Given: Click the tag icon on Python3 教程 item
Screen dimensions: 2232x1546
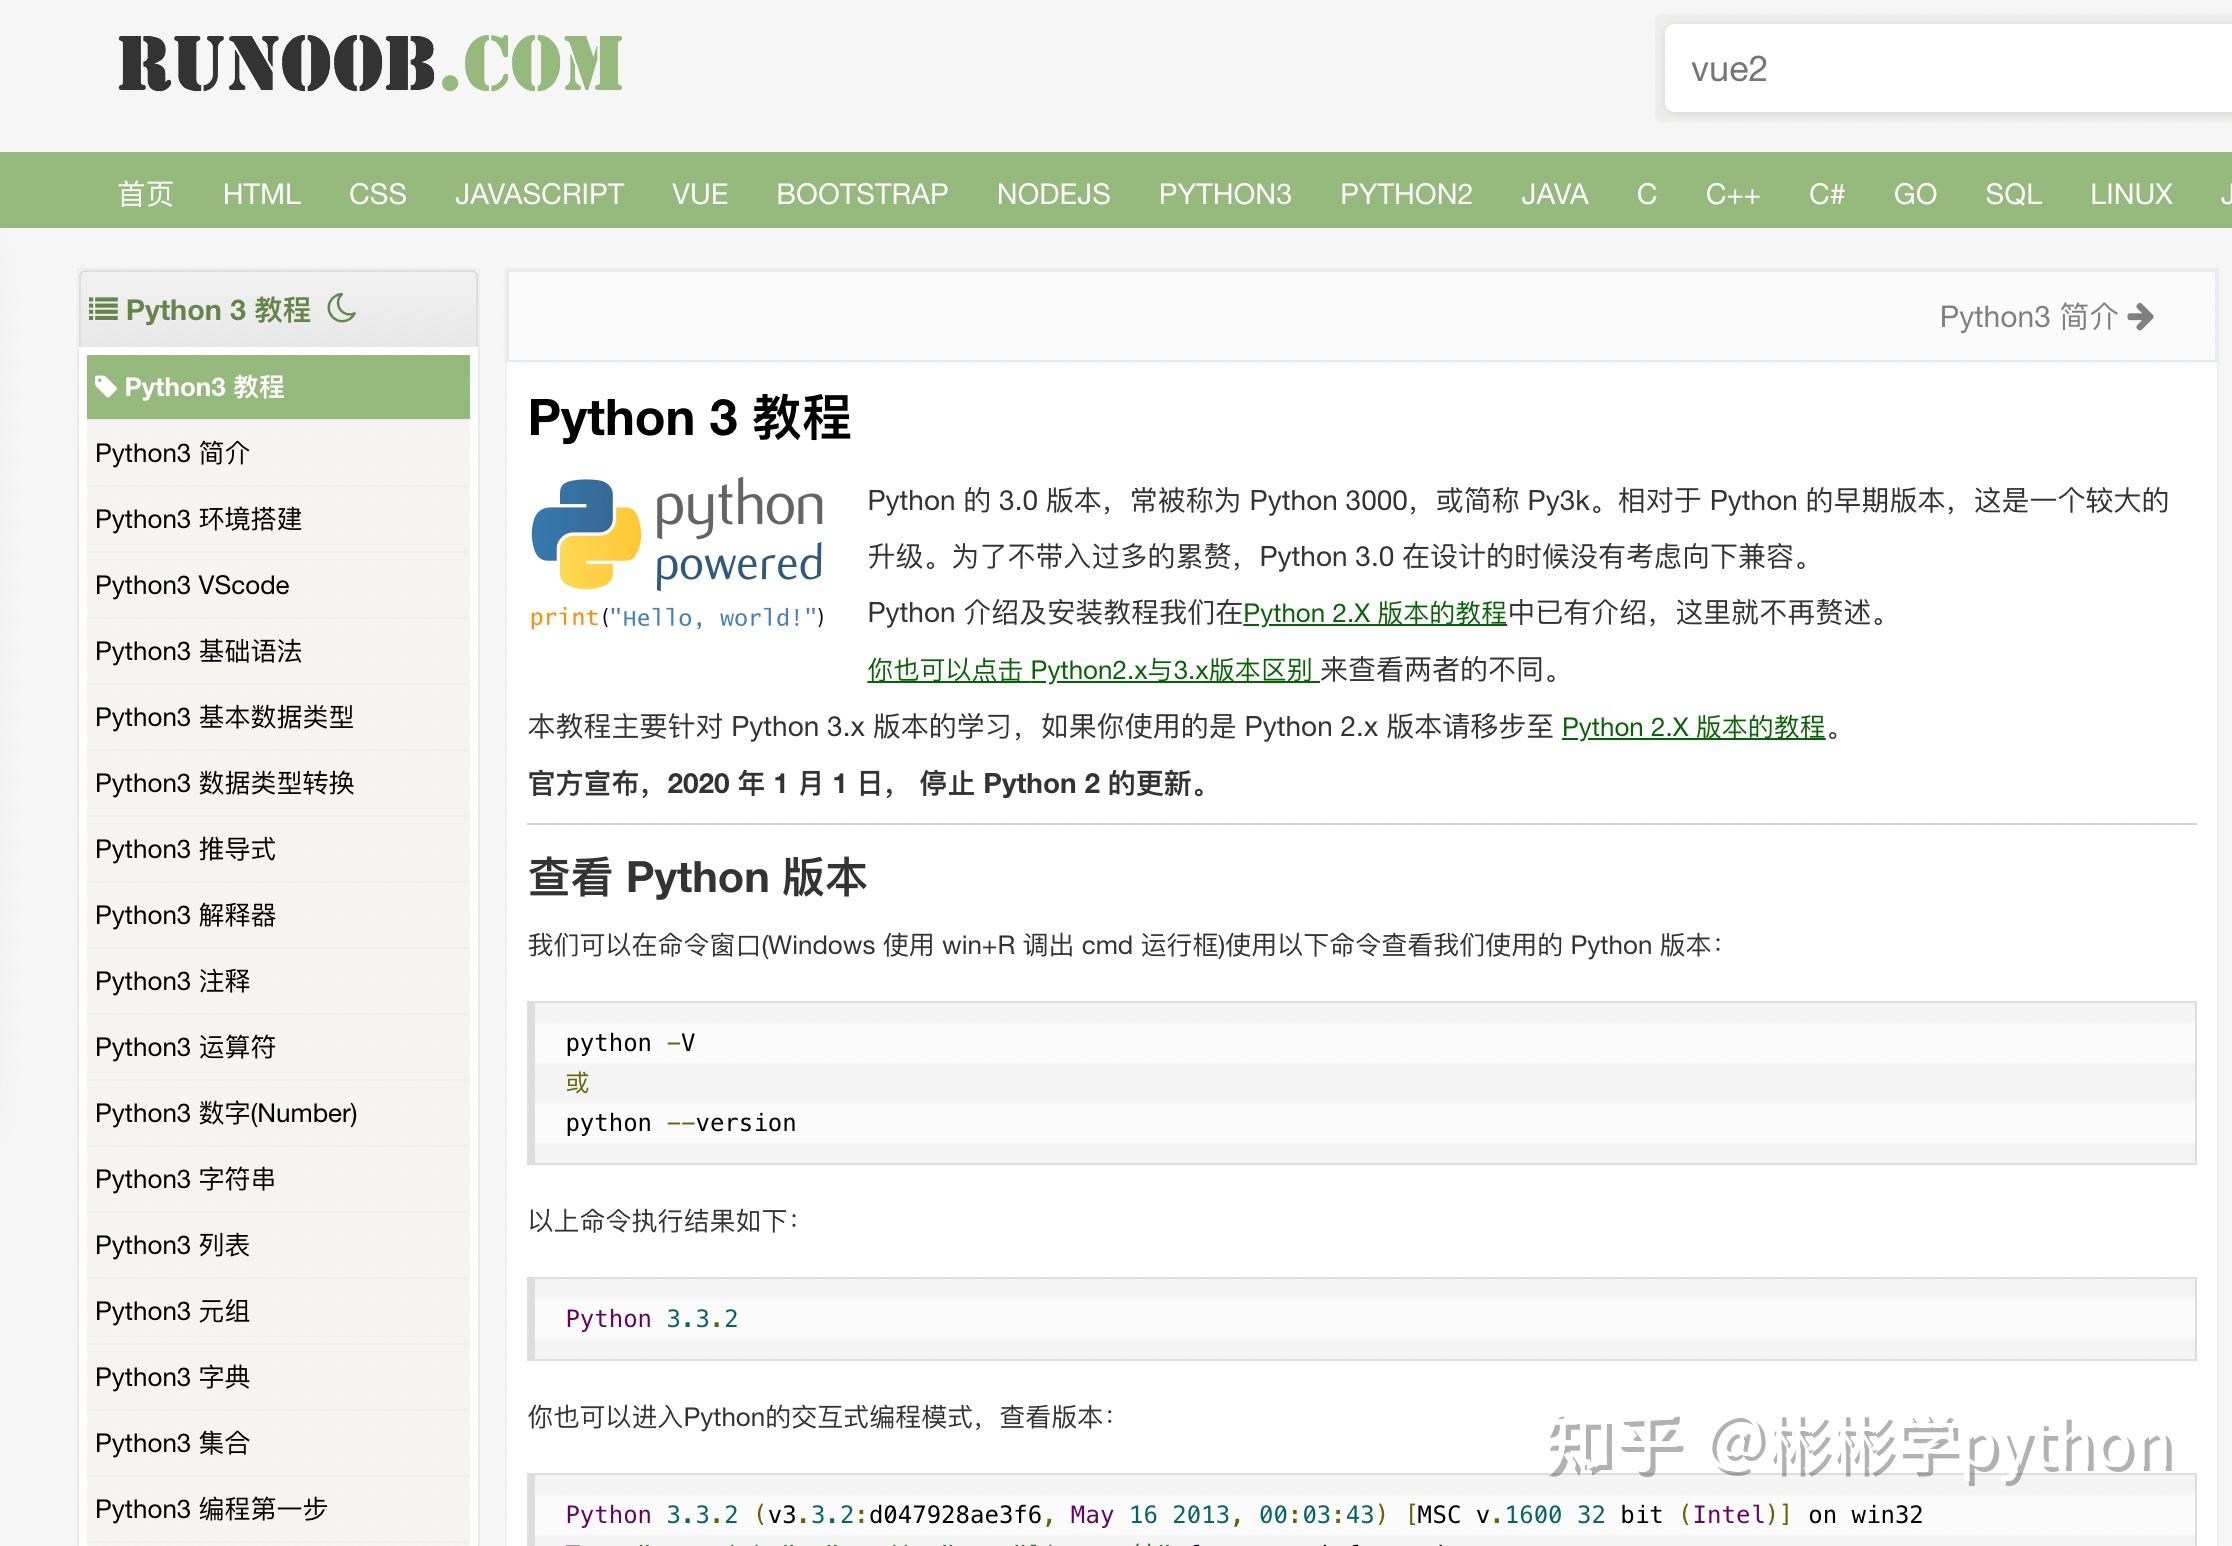Looking at the screenshot, I should pyautogui.click(x=105, y=386).
